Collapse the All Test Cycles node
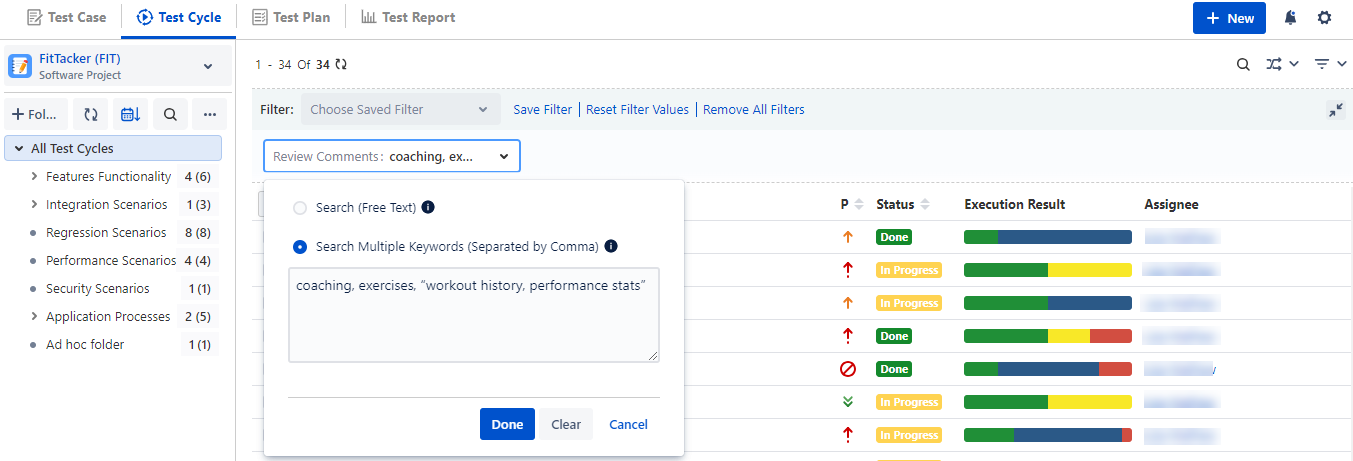 [19, 148]
